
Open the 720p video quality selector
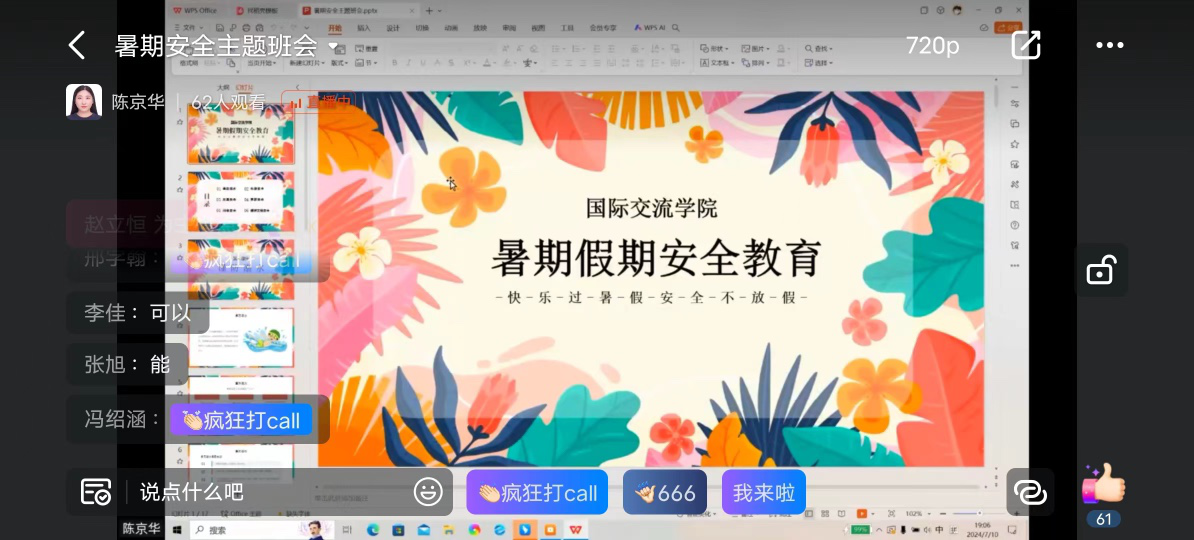(x=932, y=45)
